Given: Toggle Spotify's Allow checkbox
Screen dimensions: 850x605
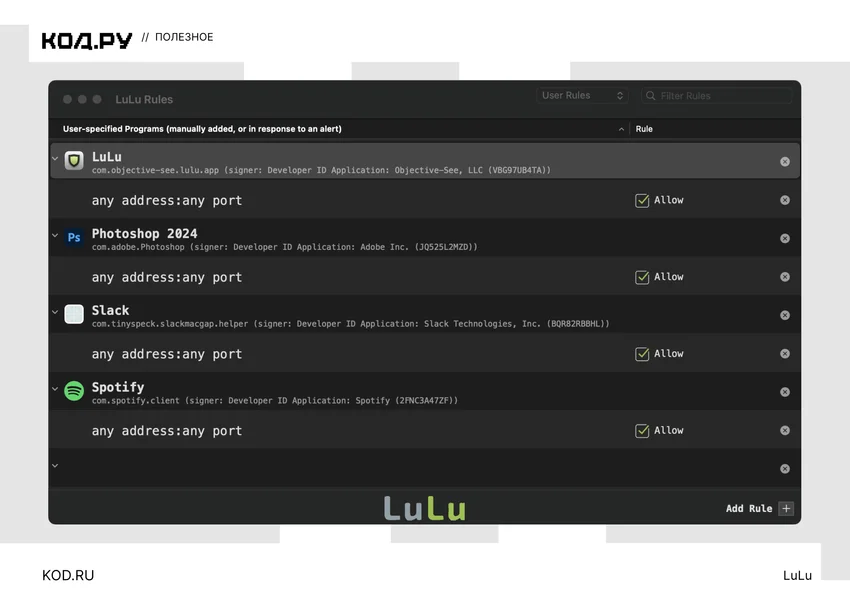Looking at the screenshot, I should (x=642, y=431).
